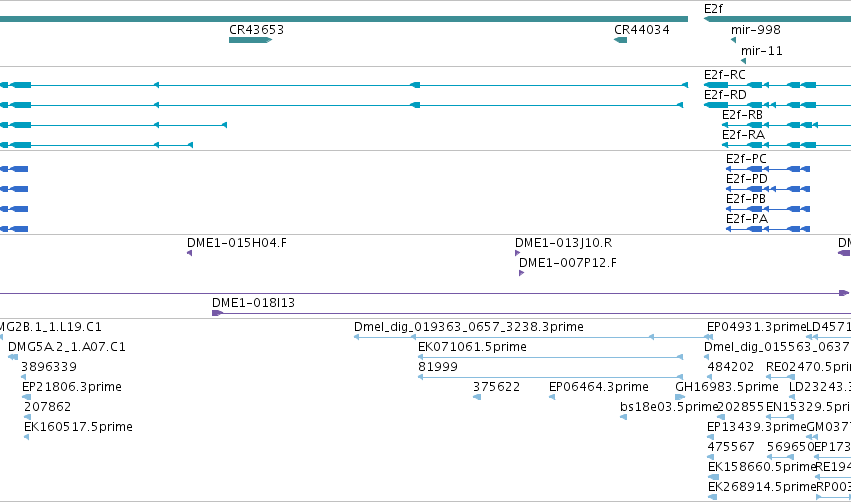The image size is (851, 502).
Task: Select the 475567 feature label
Action: pyautogui.click(x=731, y=447)
